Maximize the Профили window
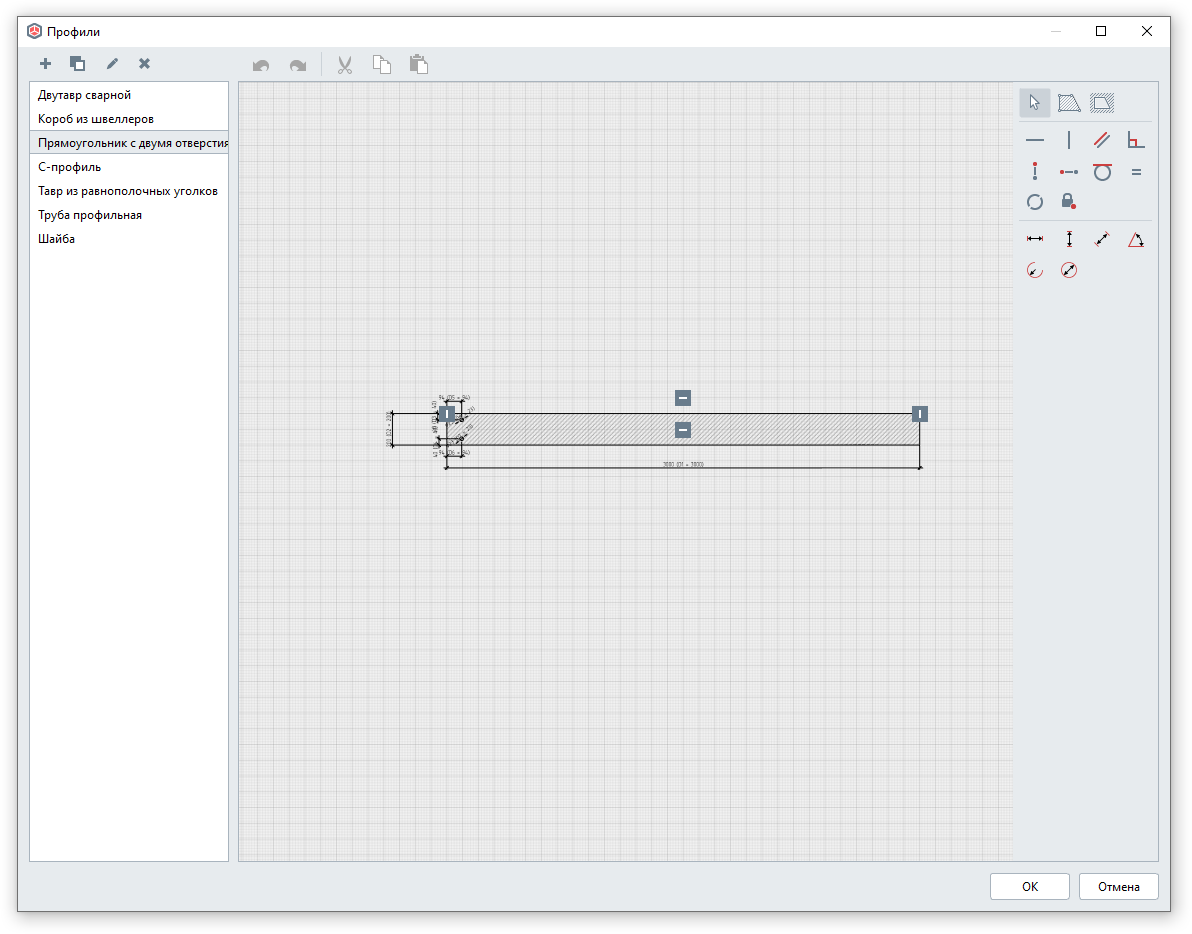The height and width of the screenshot is (934, 1192). coord(1101,31)
